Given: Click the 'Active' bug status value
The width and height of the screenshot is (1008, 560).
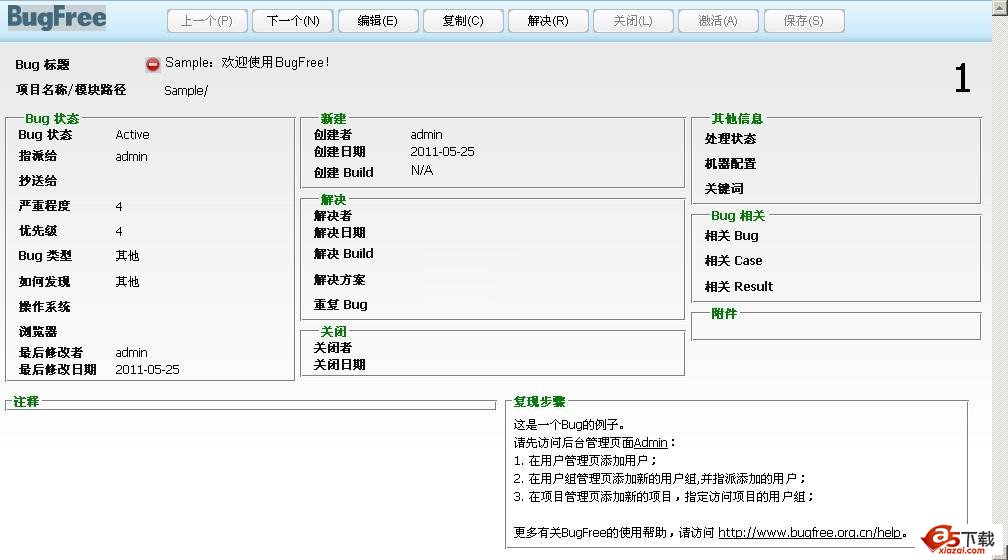Looking at the screenshot, I should click(x=132, y=135).
